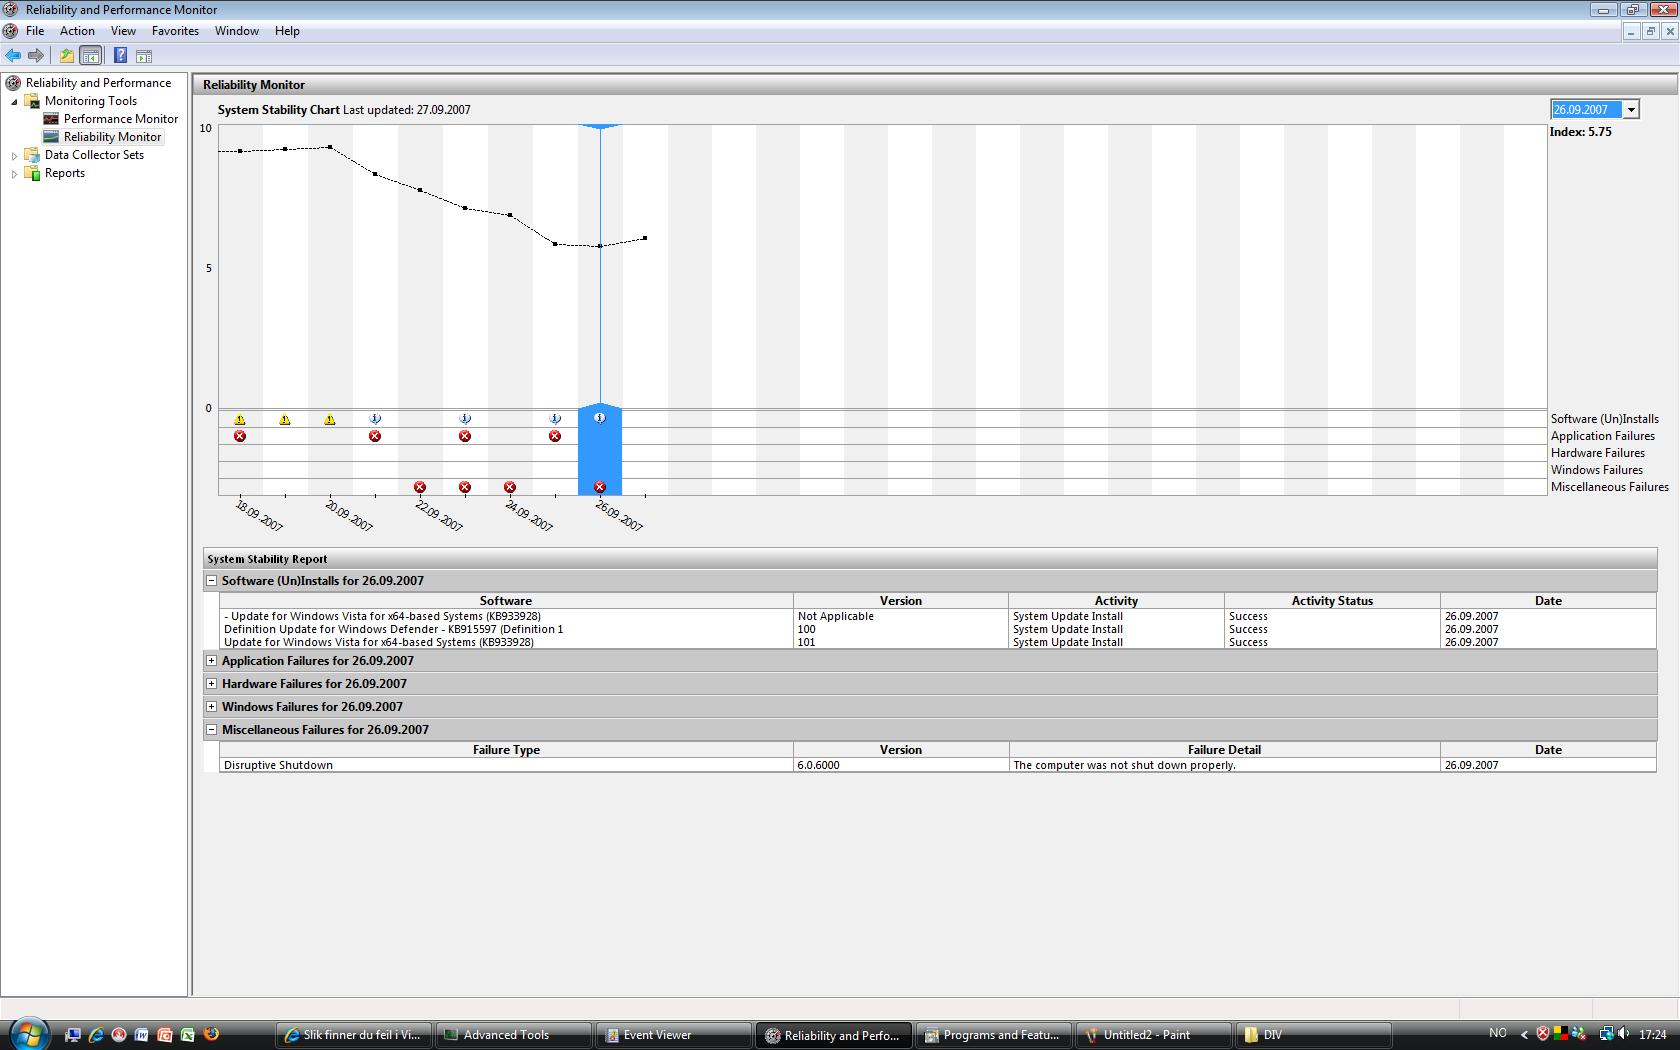
Task: Switch to Untitled2 - Paint taskbar button
Action: pyautogui.click(x=1153, y=1035)
